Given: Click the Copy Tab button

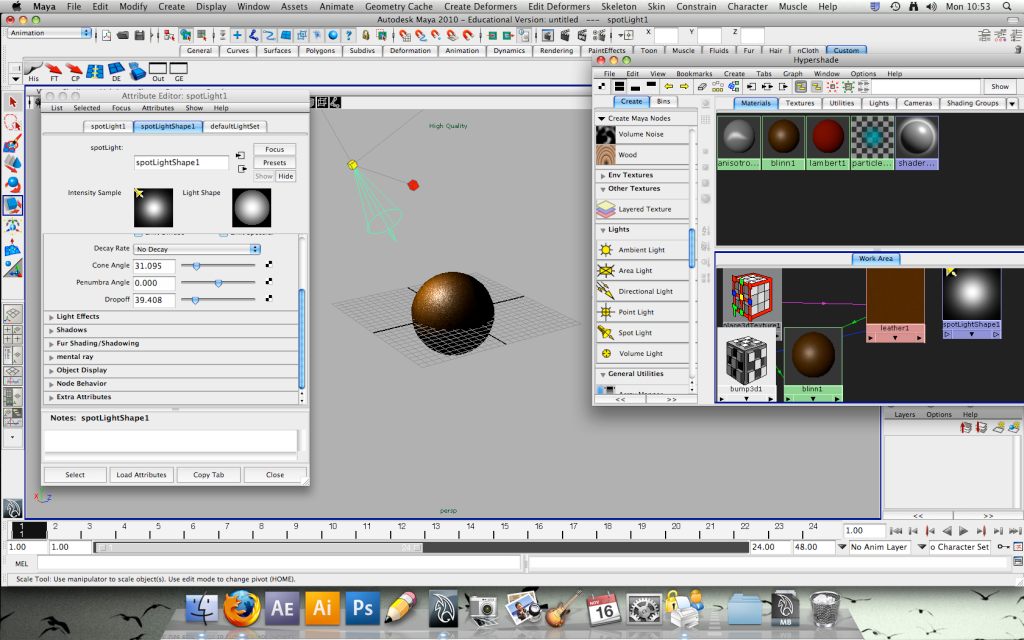Looking at the screenshot, I should pos(208,475).
